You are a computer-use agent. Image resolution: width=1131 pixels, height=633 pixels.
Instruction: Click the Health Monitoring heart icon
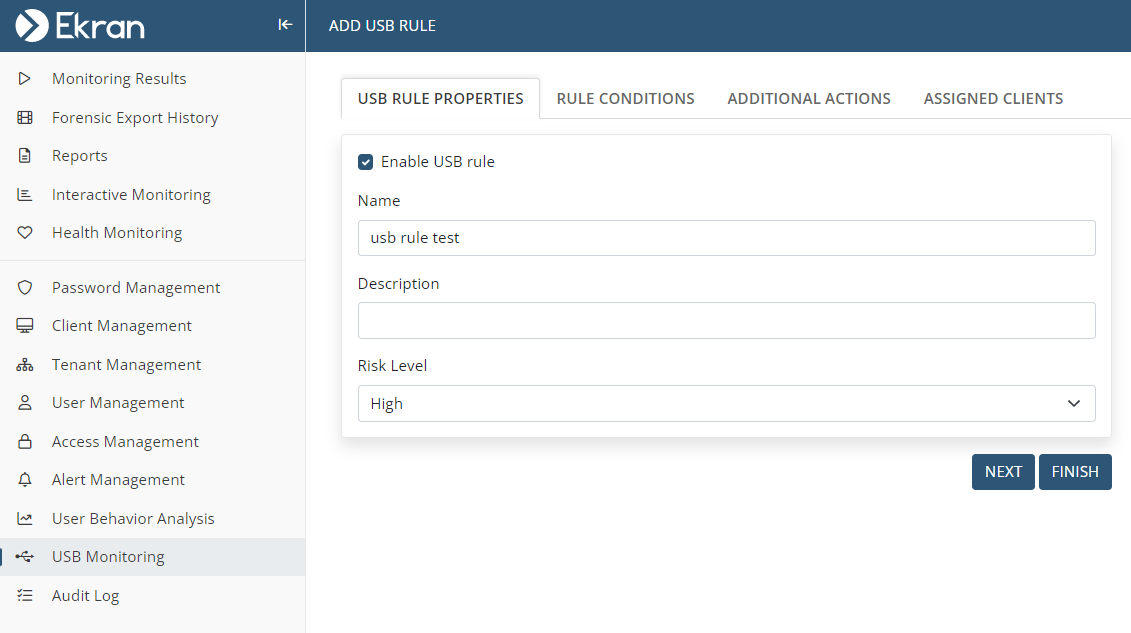pyautogui.click(x=25, y=233)
